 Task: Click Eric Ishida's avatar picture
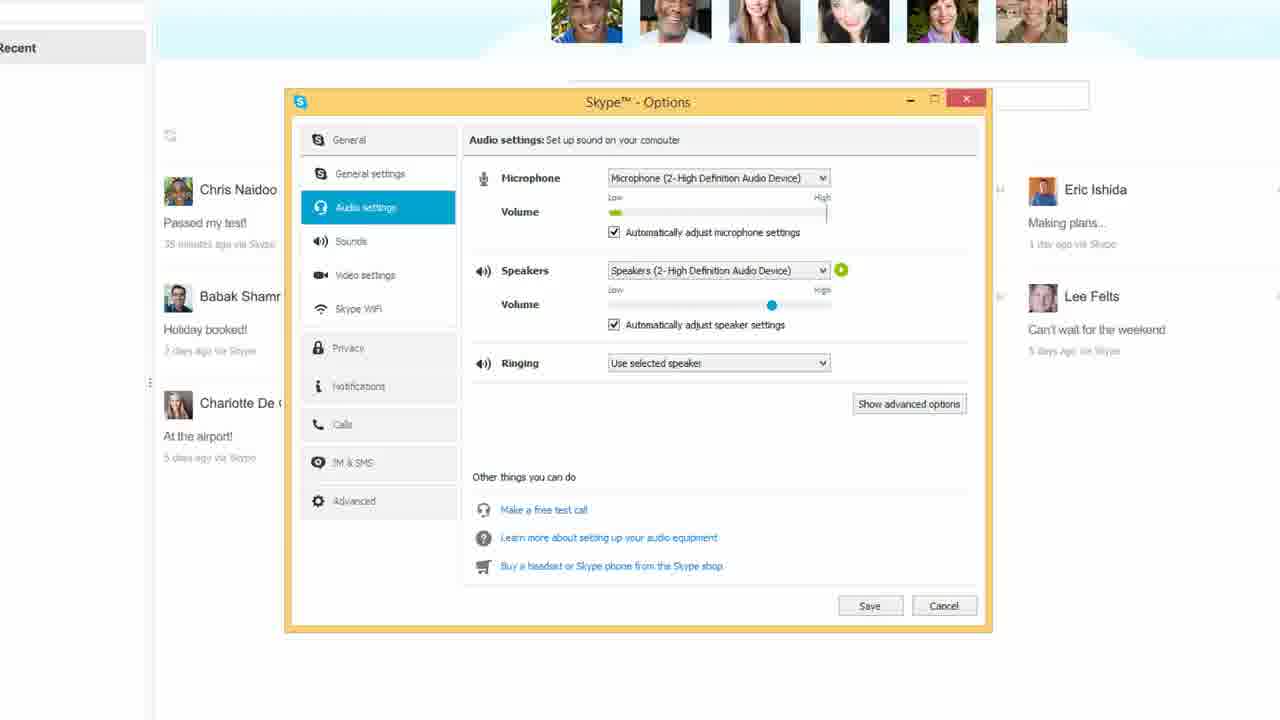tap(1043, 191)
